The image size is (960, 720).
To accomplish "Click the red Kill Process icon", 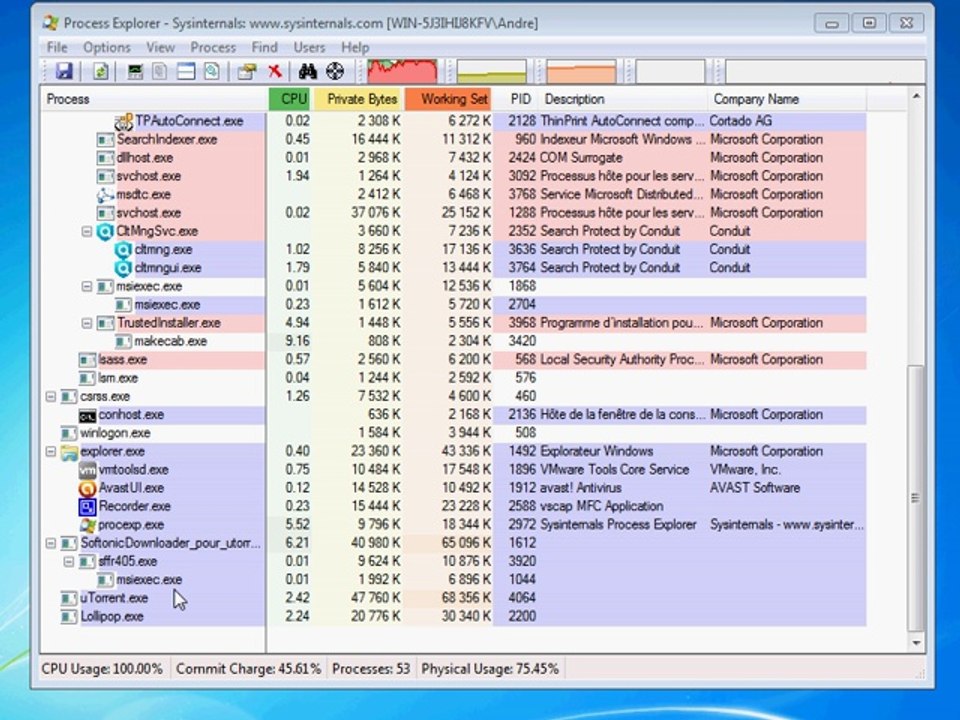I will click(x=275, y=71).
